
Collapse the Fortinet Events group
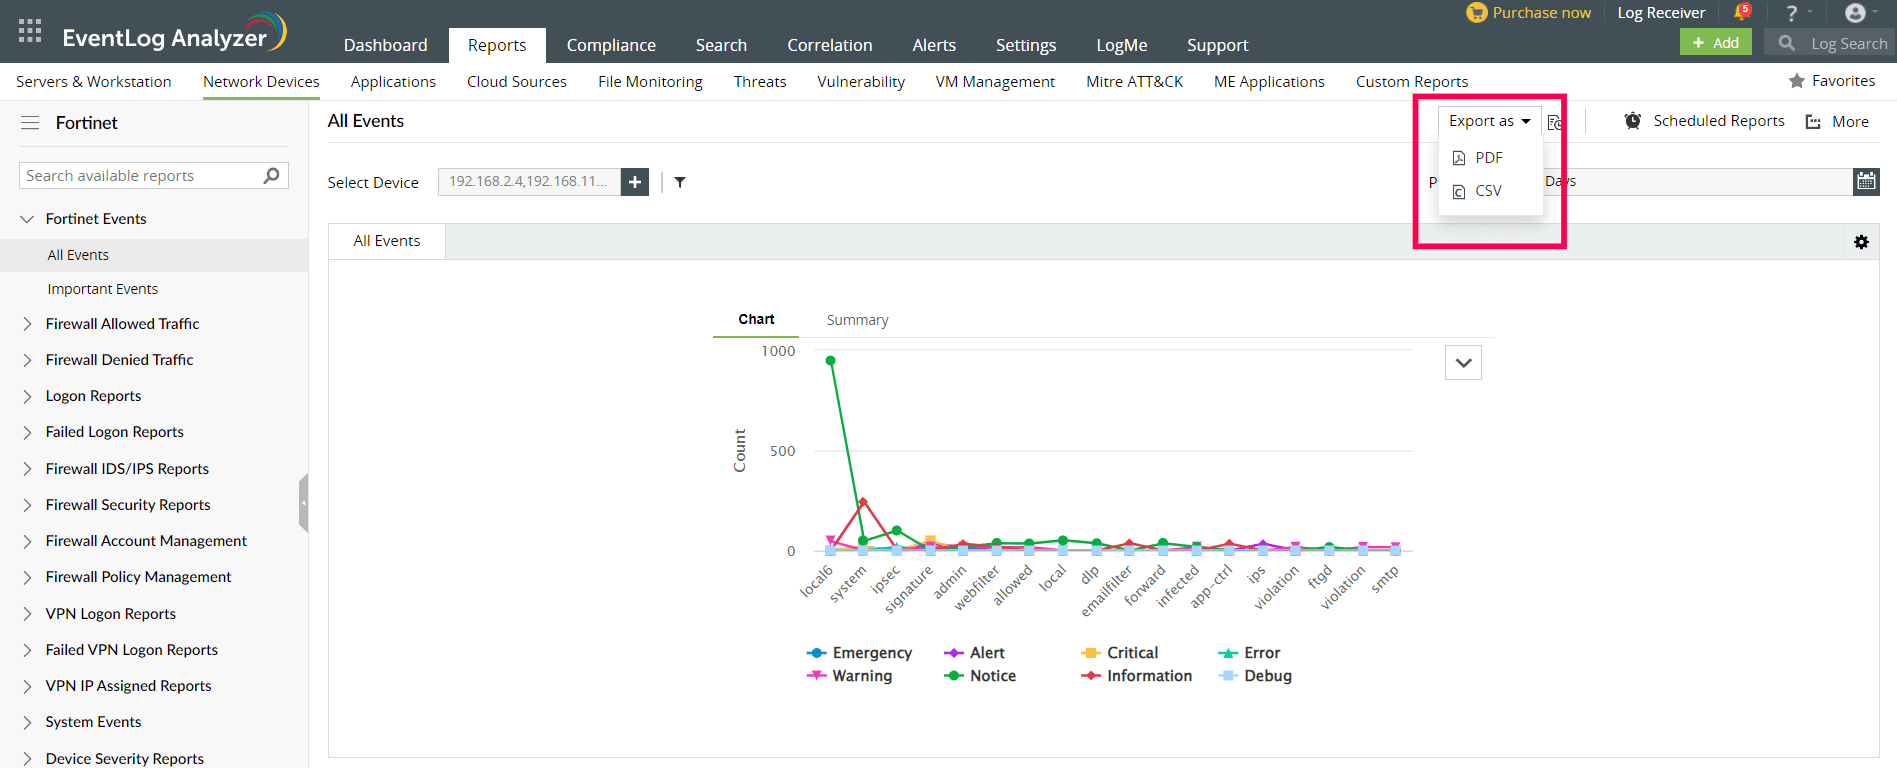coord(27,219)
